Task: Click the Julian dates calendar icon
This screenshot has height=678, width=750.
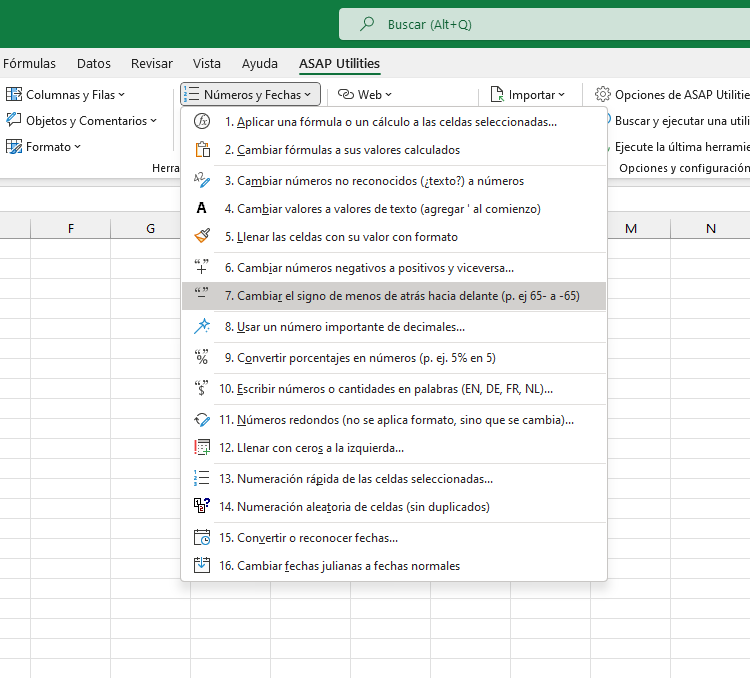Action: (202, 565)
